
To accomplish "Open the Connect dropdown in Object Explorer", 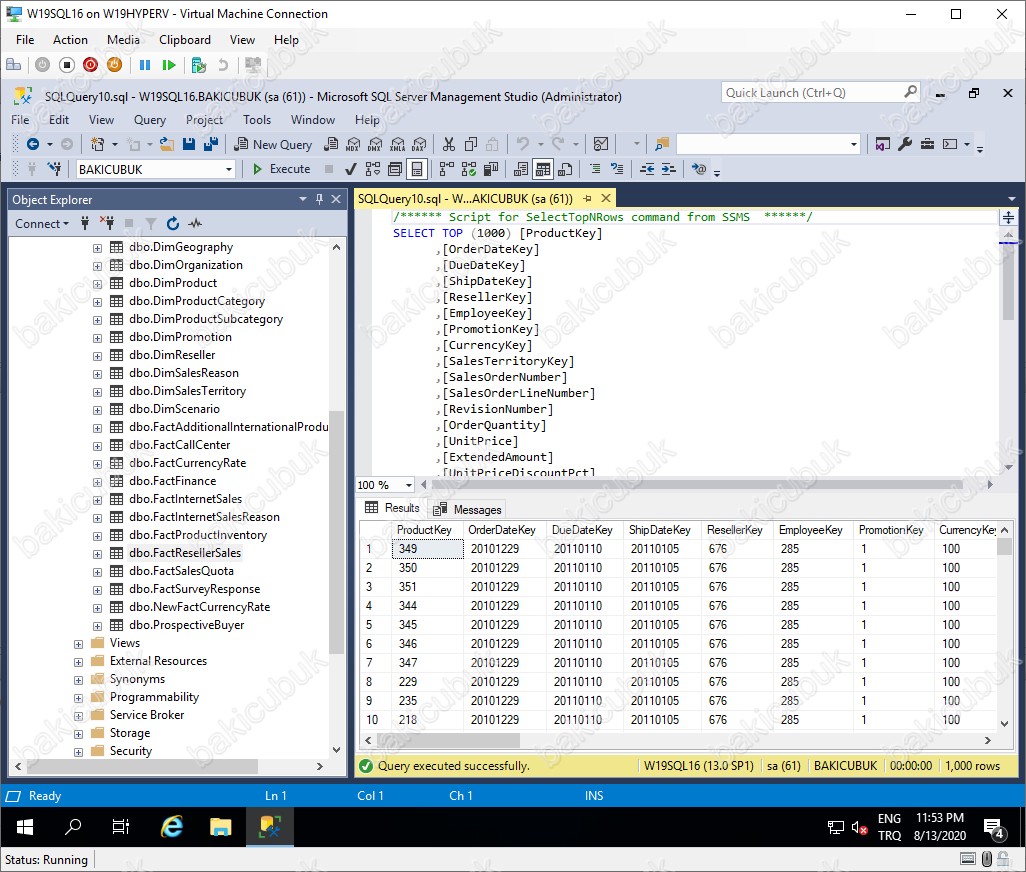I will click(42, 224).
